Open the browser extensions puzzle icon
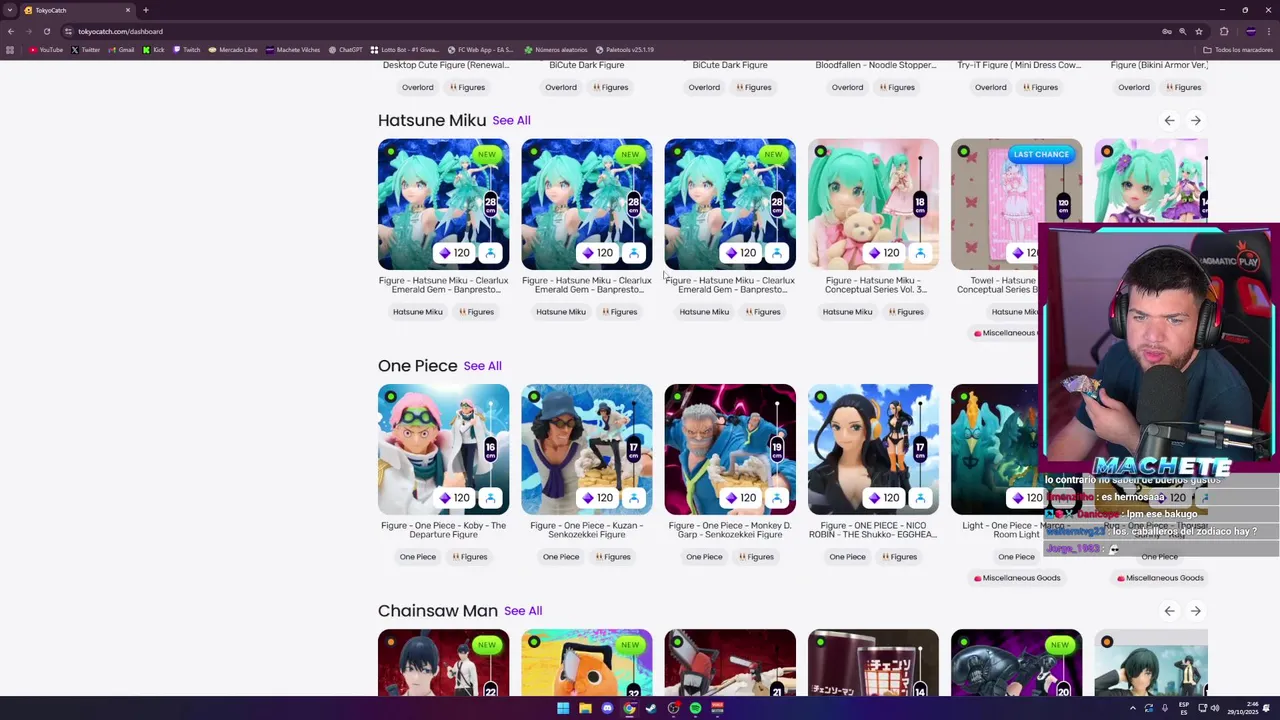This screenshot has width=1280, height=720. point(1224,31)
